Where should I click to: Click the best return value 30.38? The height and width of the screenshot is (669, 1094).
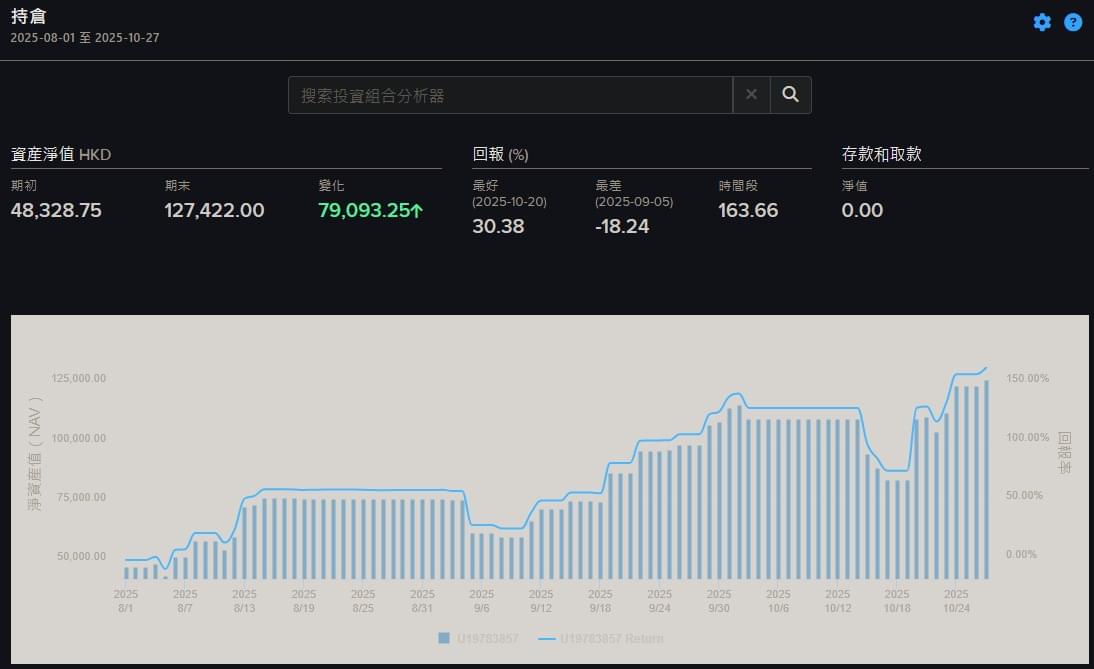496,226
